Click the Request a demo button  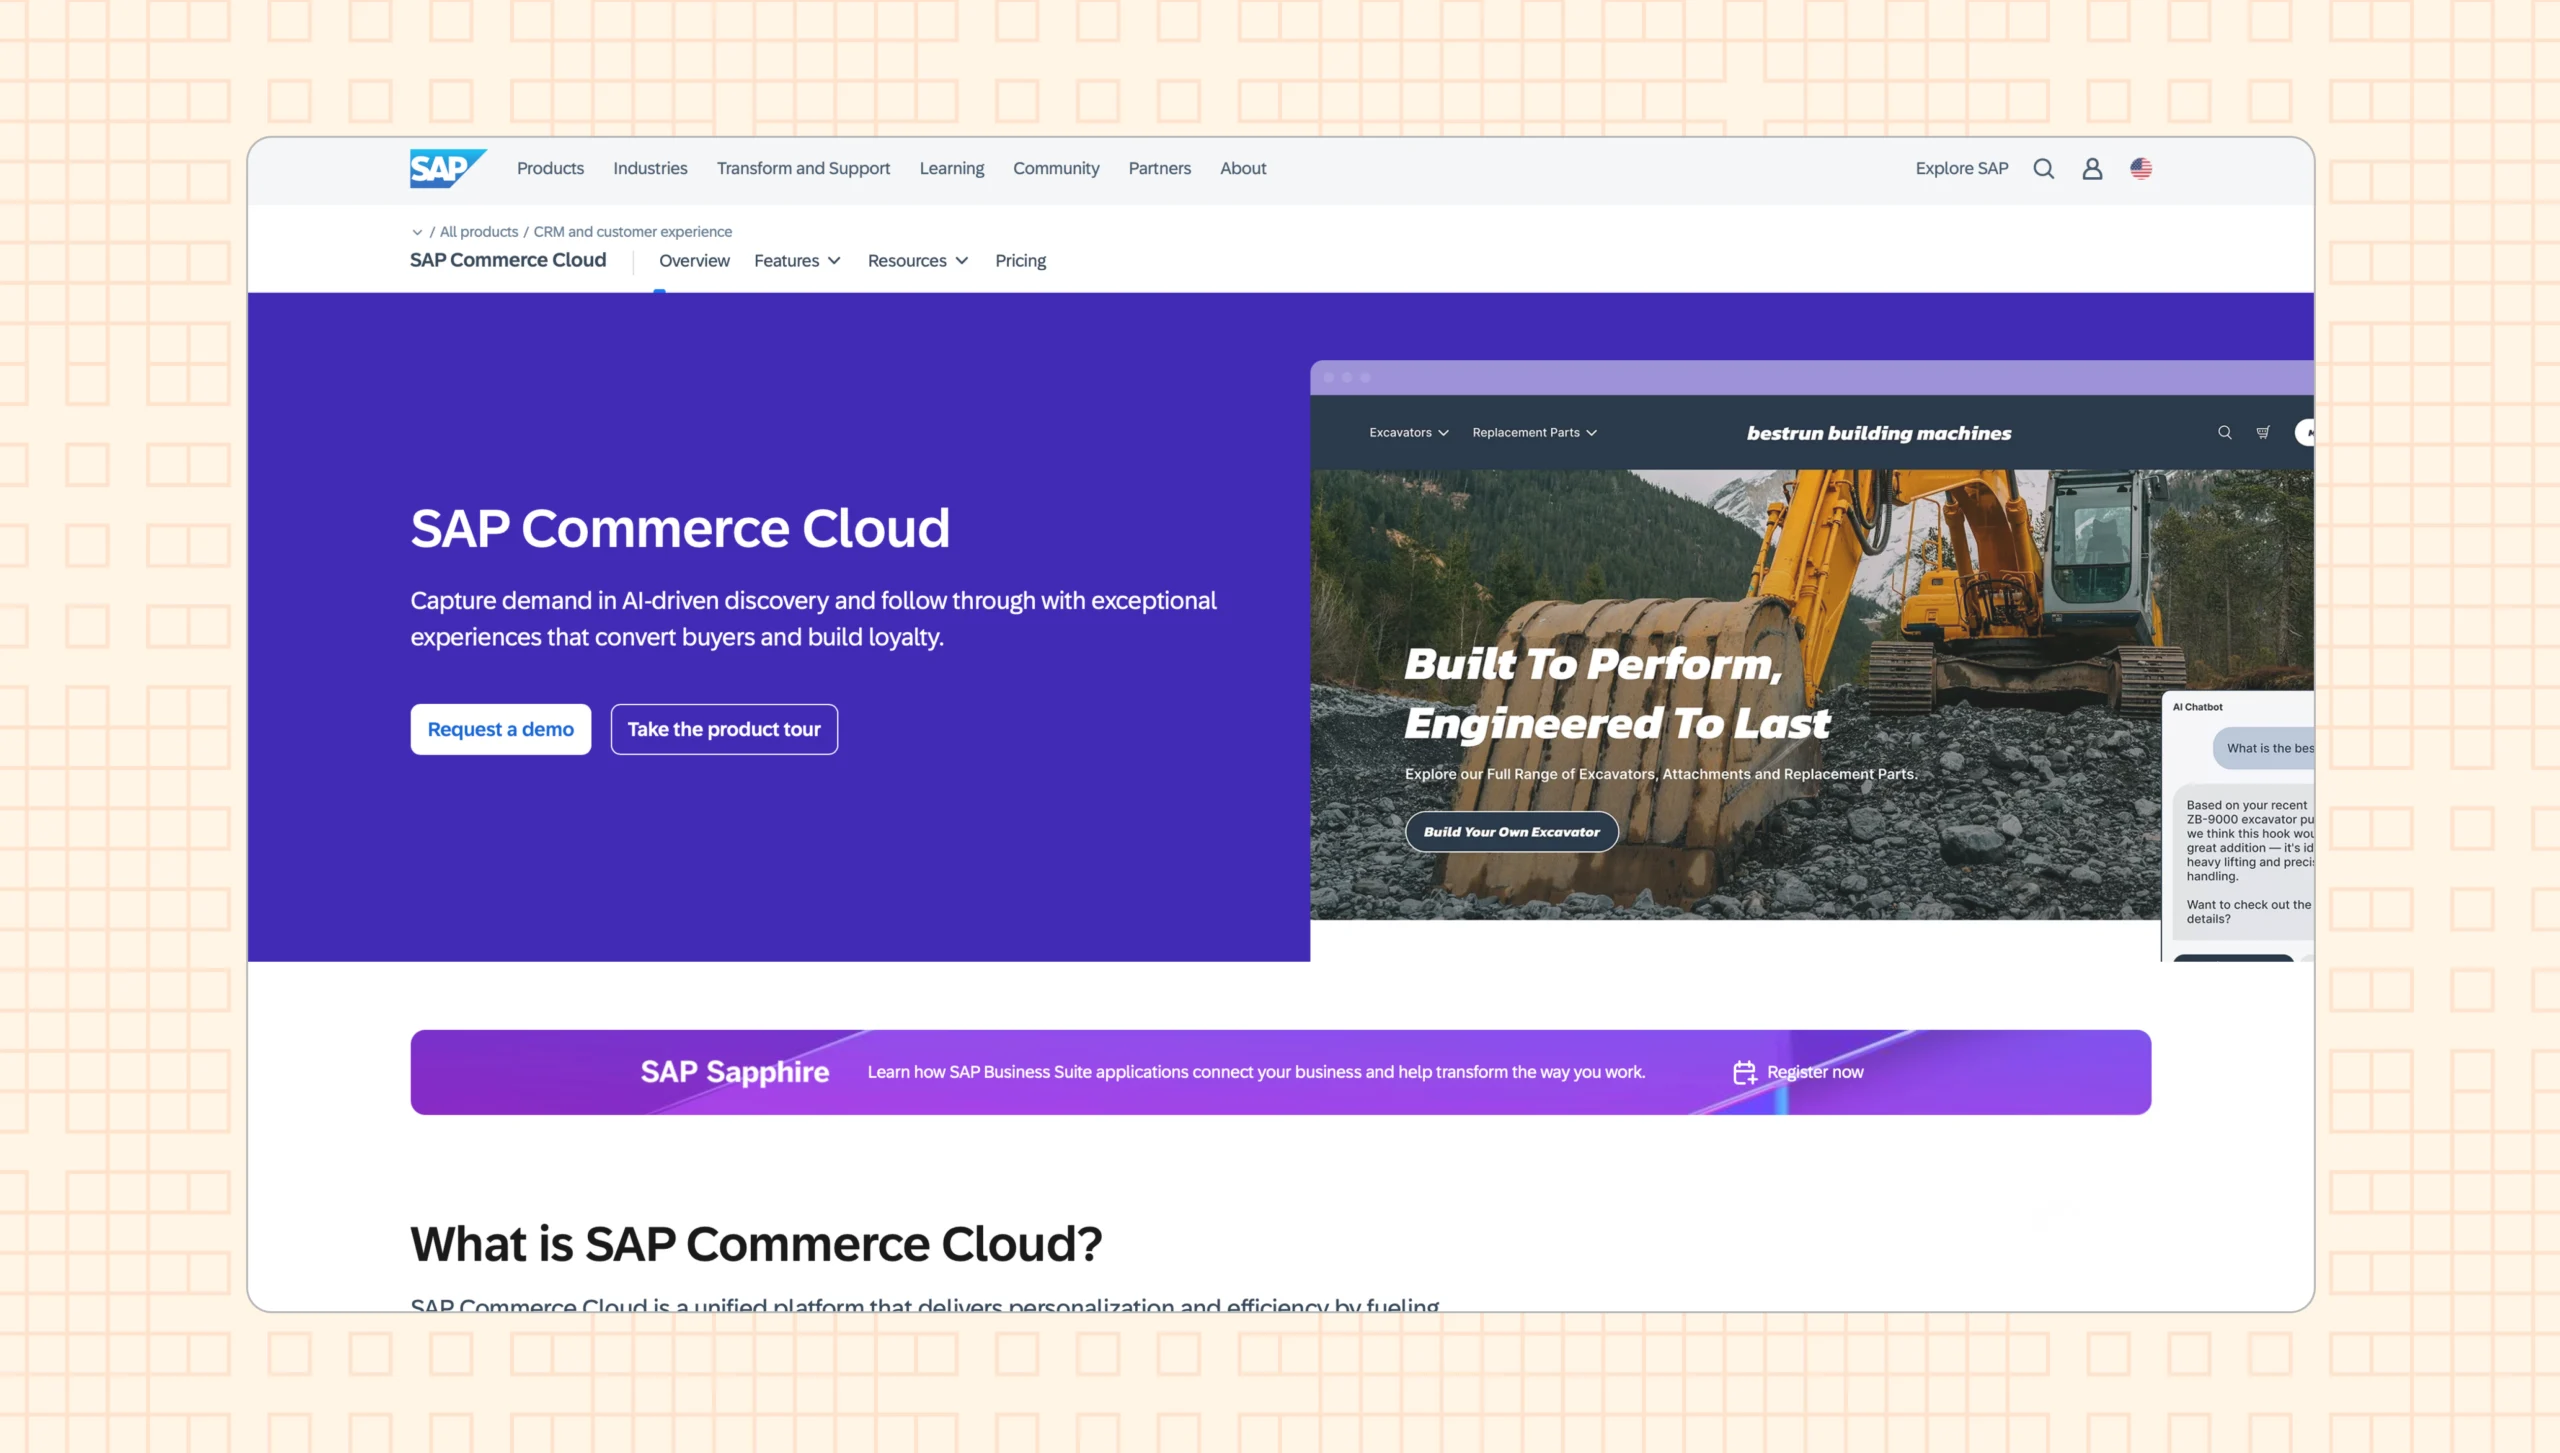point(501,730)
